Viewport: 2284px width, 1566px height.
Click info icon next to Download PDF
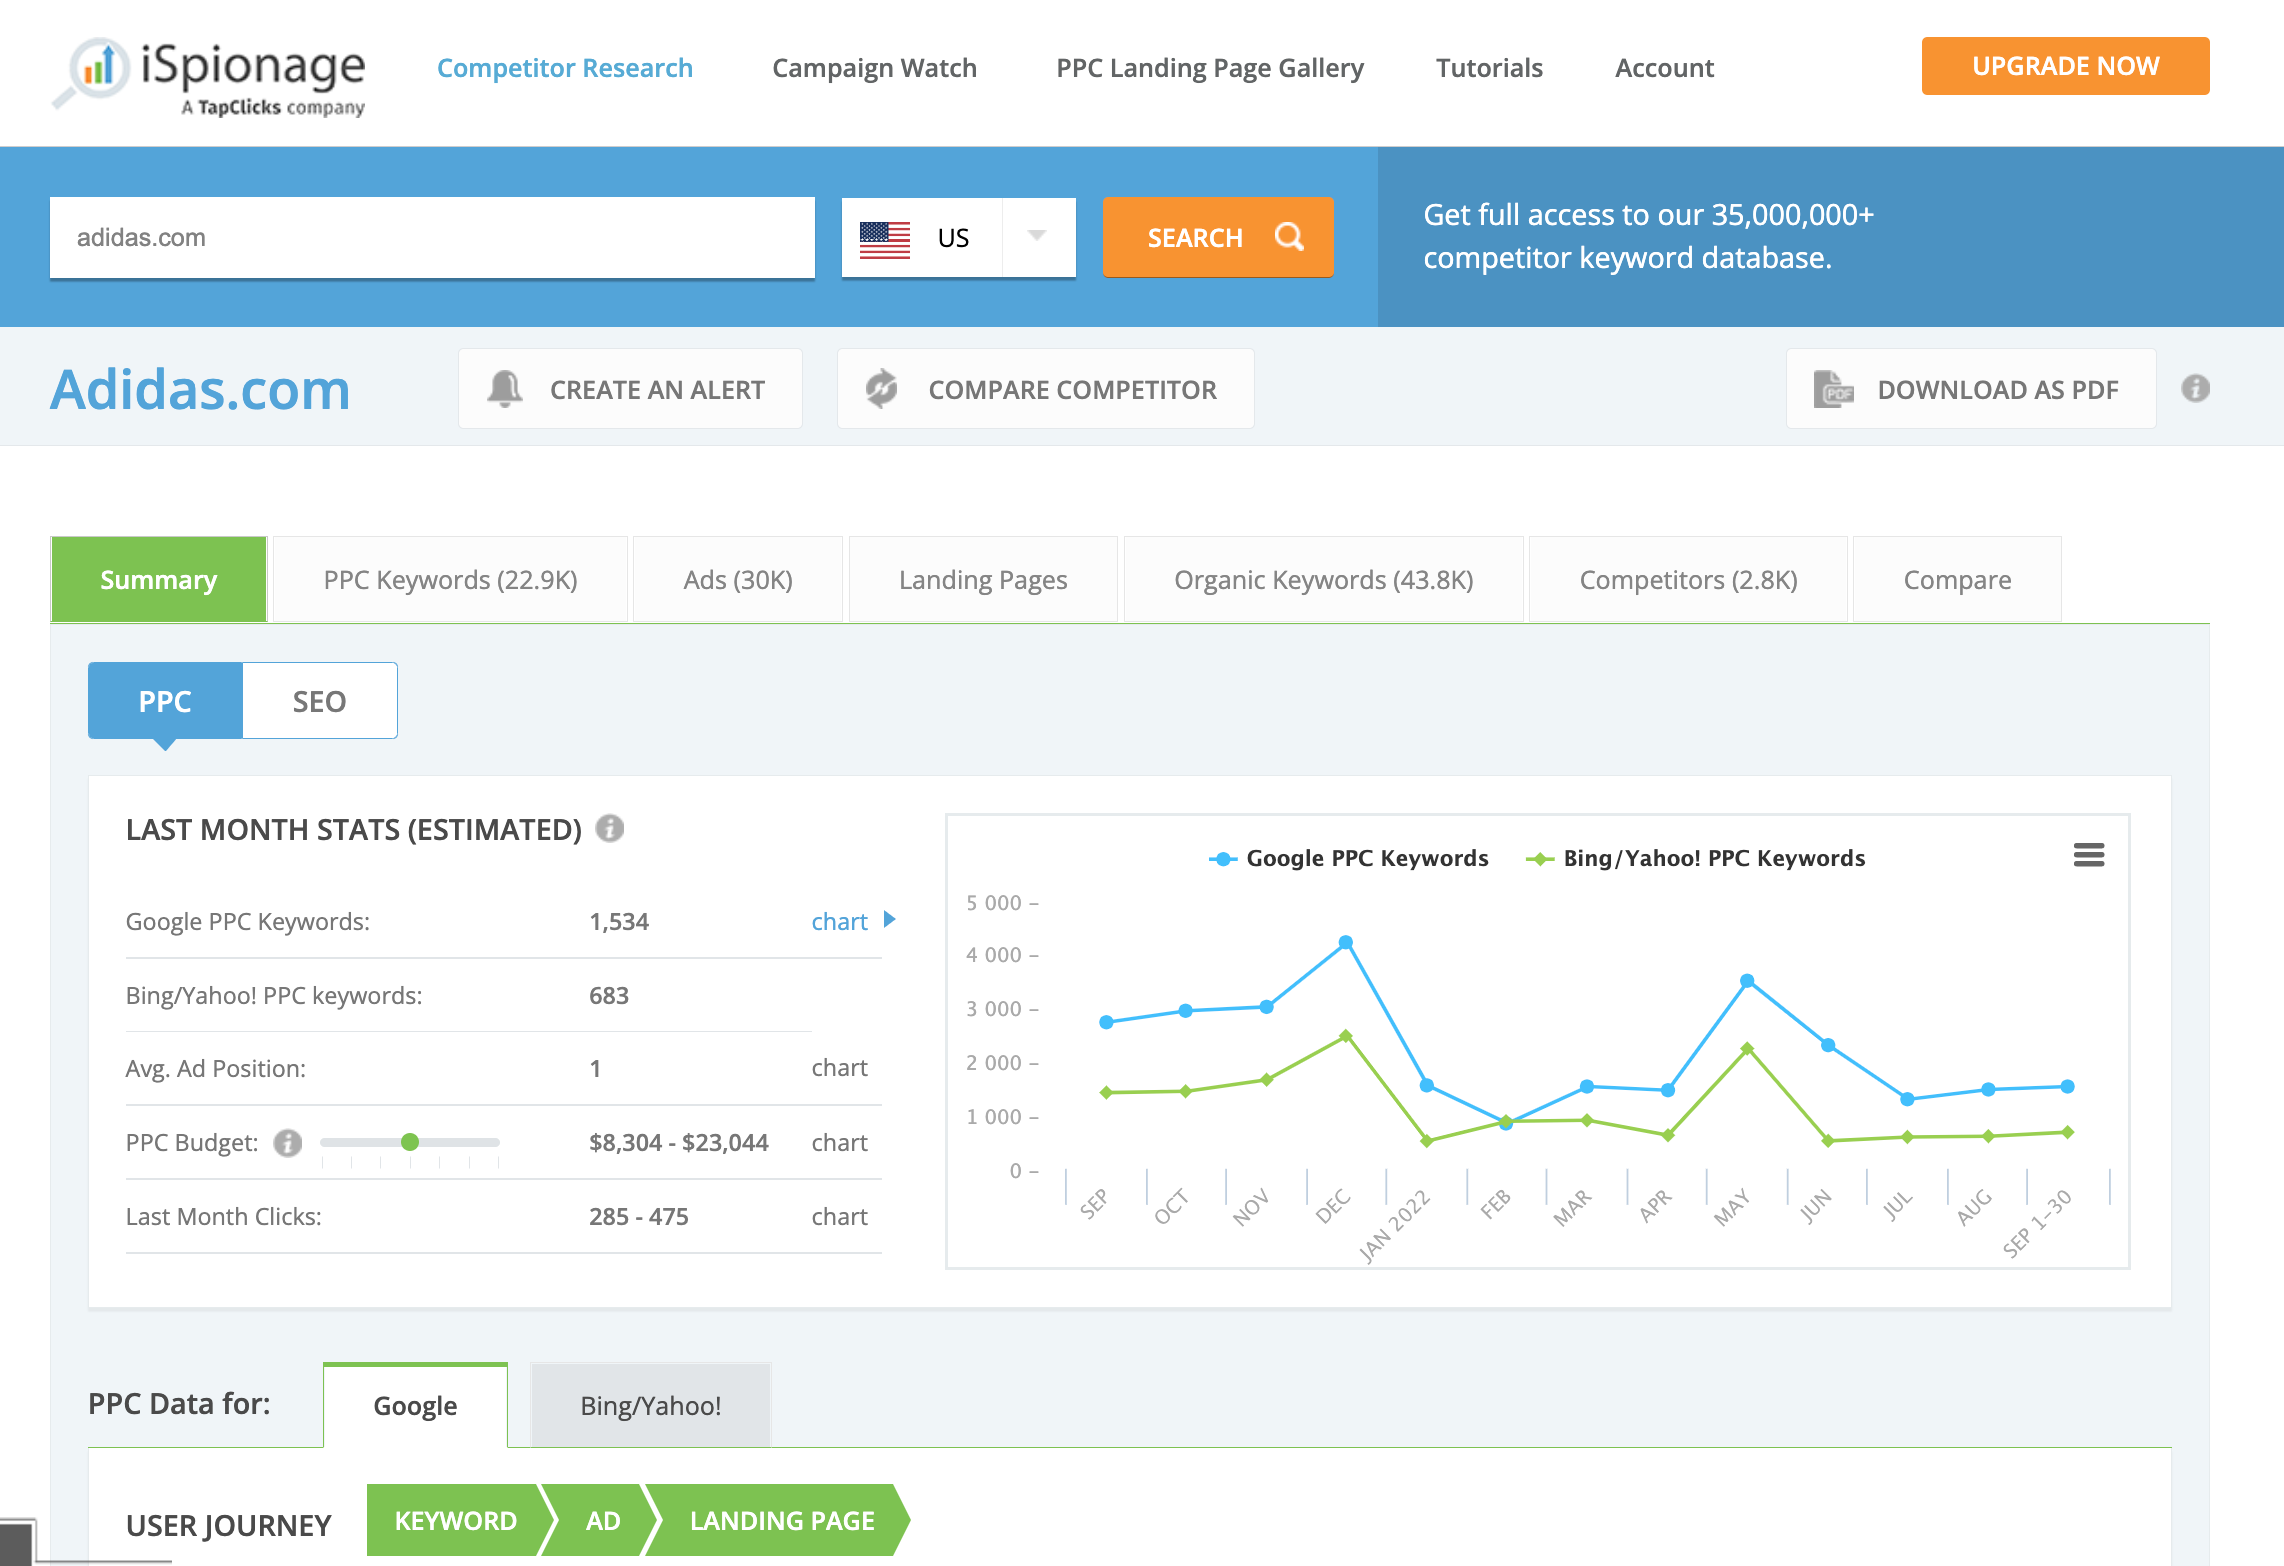[x=2196, y=388]
